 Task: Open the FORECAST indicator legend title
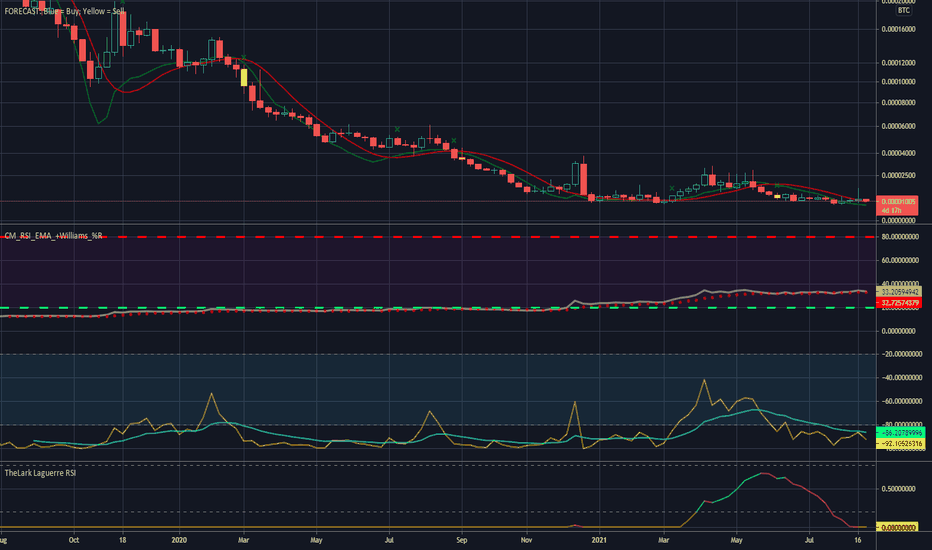click(x=64, y=11)
